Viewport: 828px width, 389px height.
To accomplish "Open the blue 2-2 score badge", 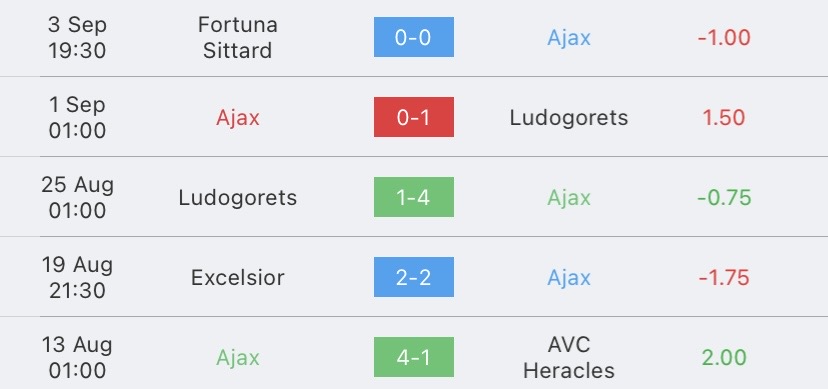I will [413, 277].
